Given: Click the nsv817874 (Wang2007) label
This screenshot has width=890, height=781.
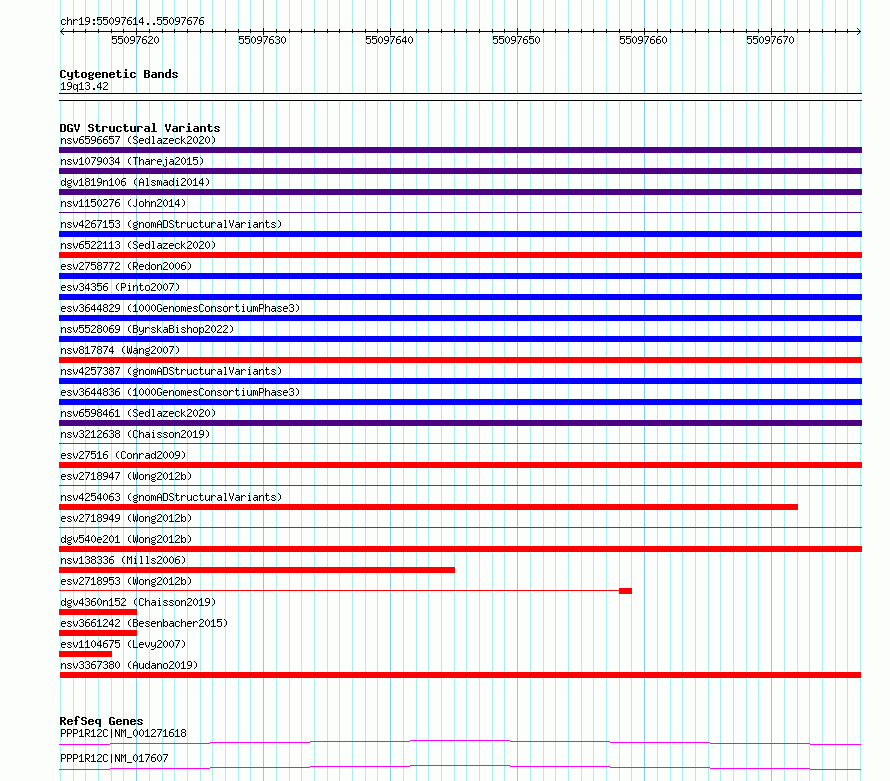Looking at the screenshot, I should point(120,350).
